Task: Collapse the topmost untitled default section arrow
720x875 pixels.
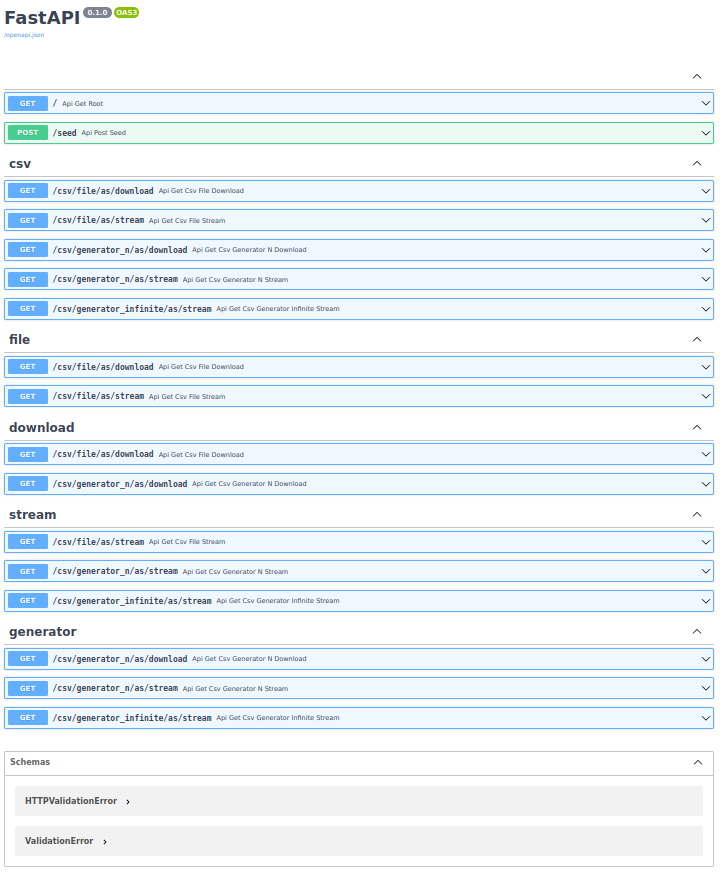Action: (697, 76)
